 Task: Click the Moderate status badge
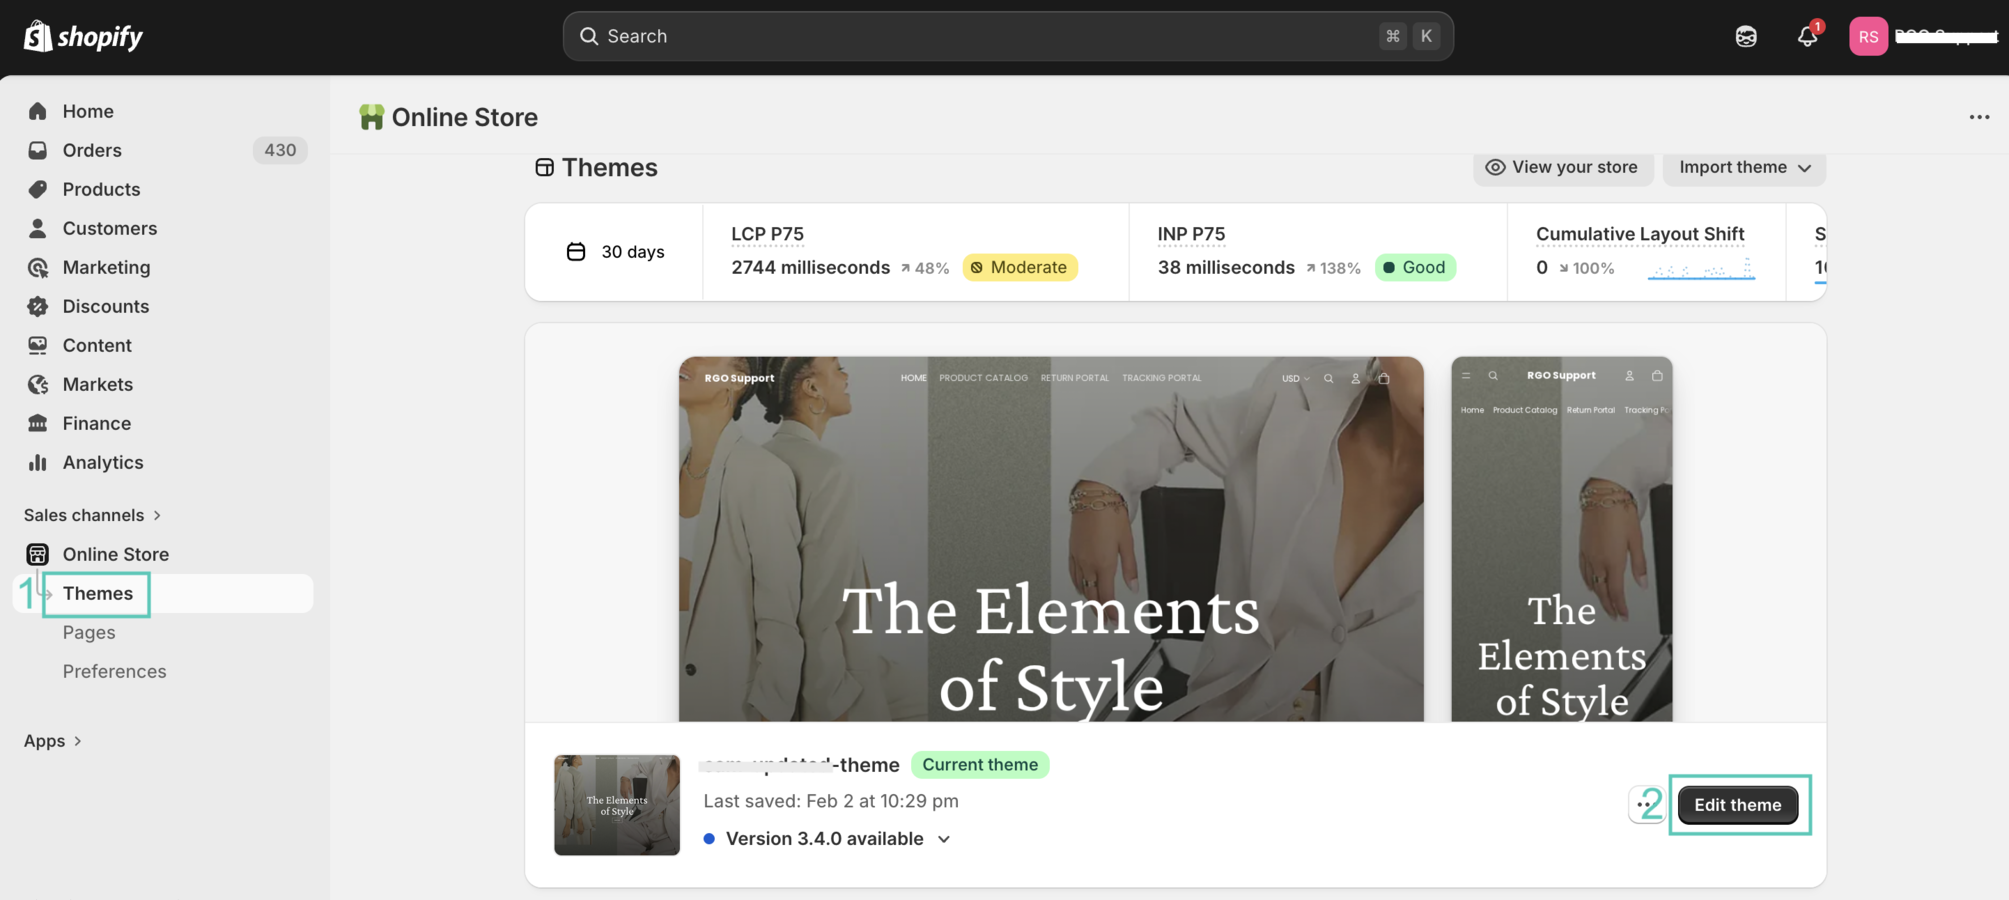pyautogui.click(x=1019, y=268)
